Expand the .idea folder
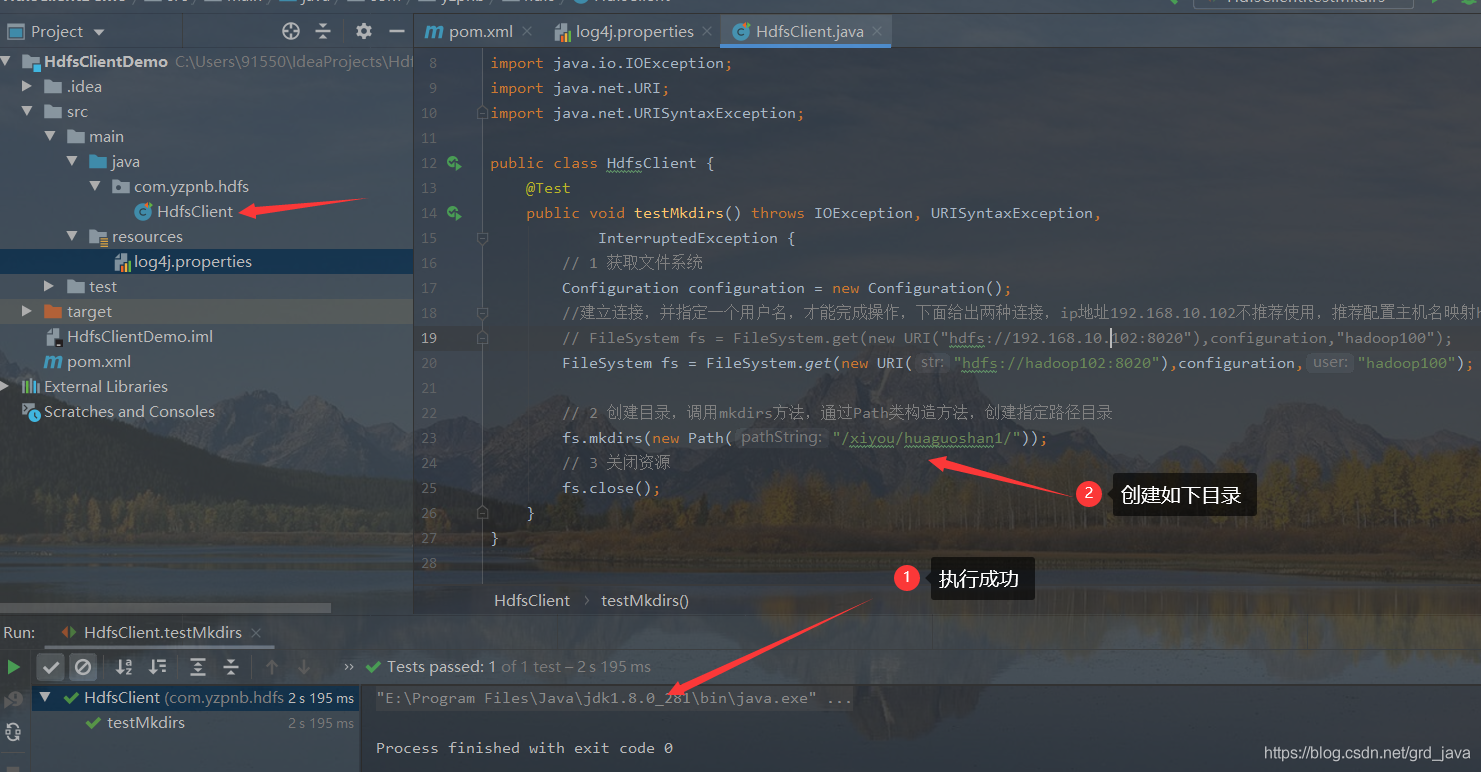Screen dimensions: 1481x772 pyautogui.click(x=27, y=87)
